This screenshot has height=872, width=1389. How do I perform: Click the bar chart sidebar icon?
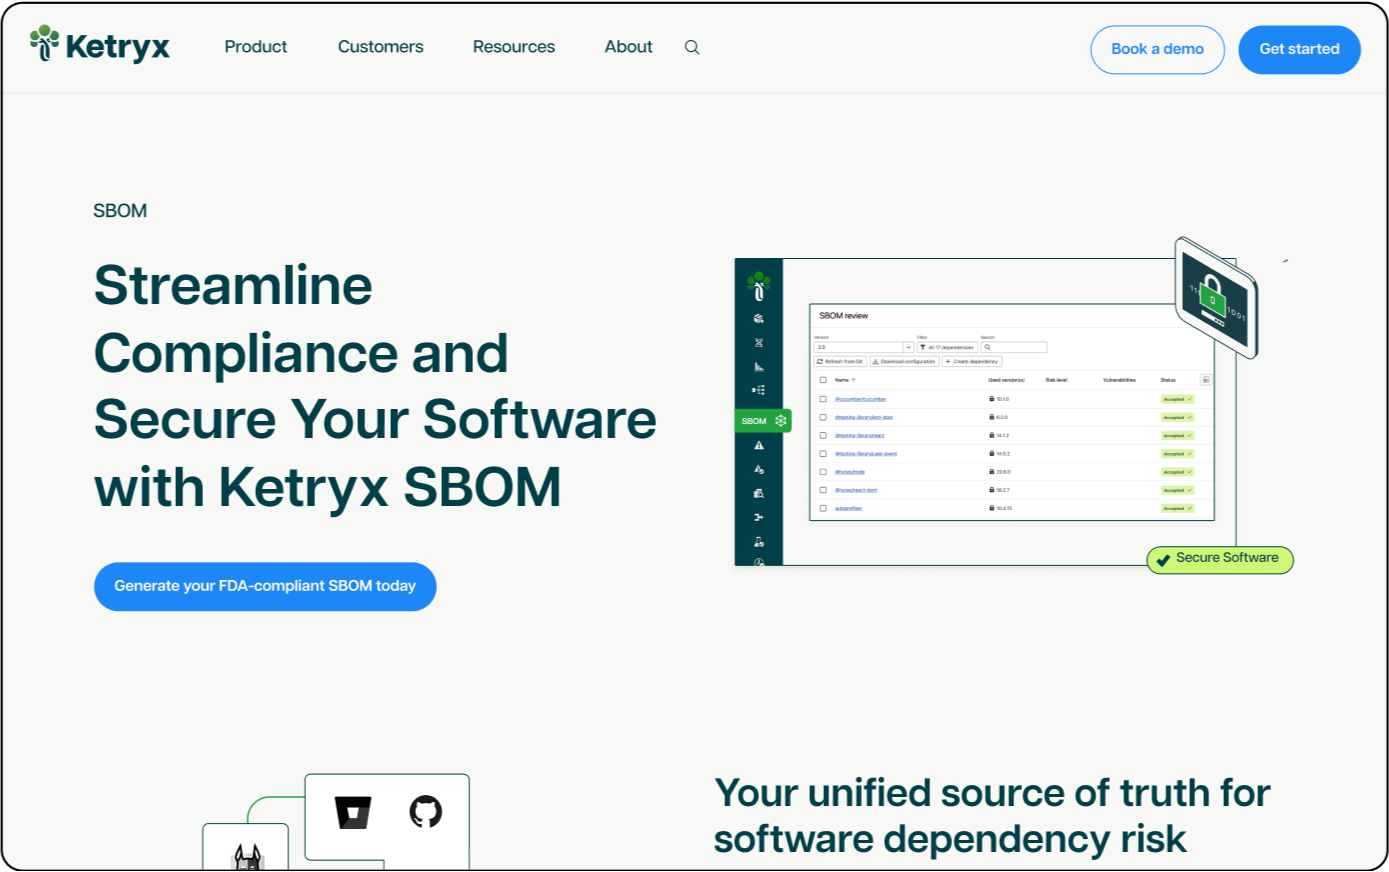(x=759, y=367)
